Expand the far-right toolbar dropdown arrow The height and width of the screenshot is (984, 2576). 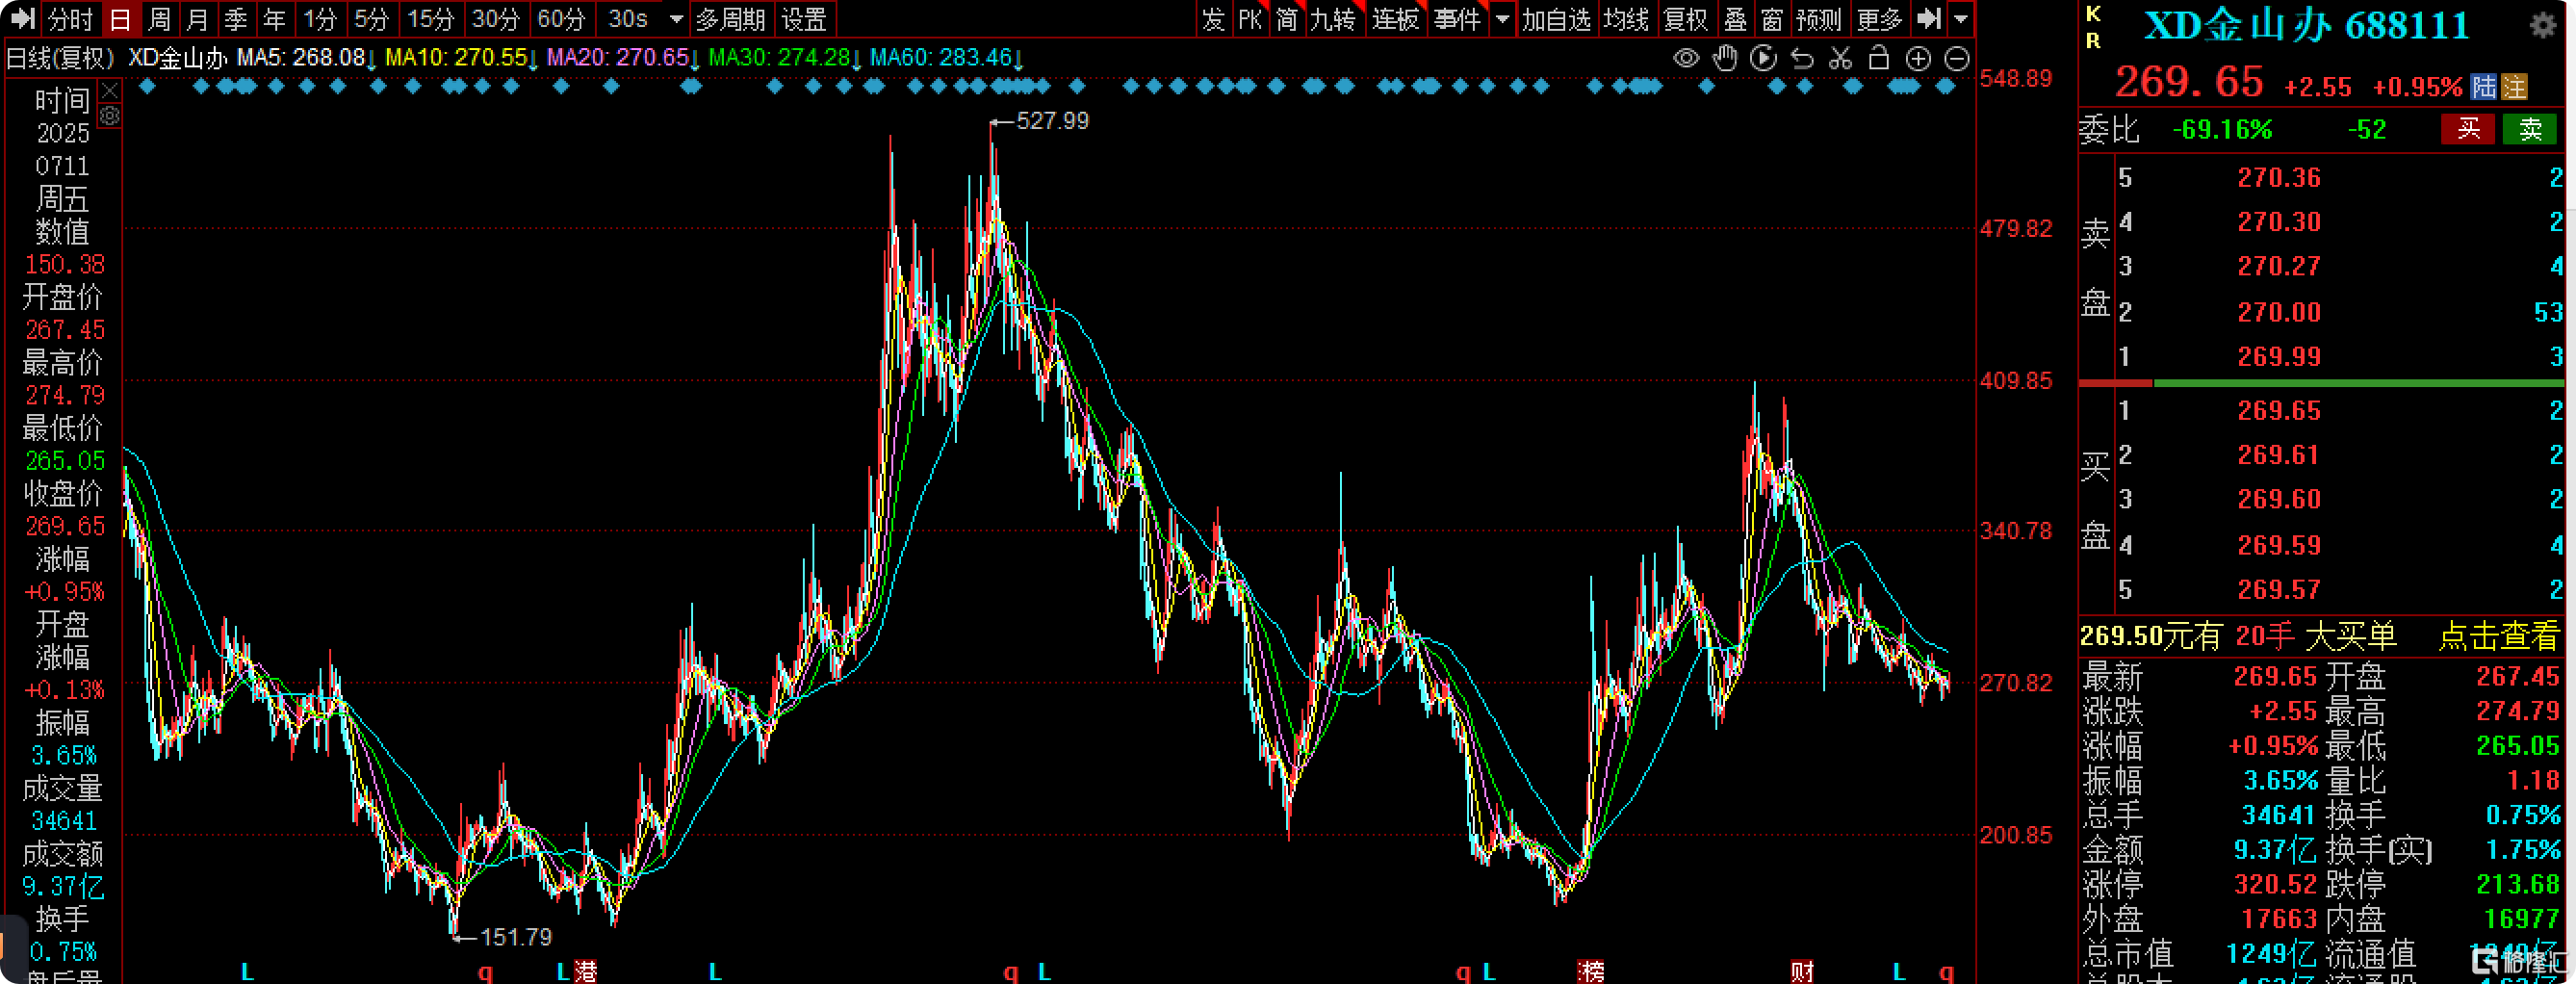click(1961, 18)
